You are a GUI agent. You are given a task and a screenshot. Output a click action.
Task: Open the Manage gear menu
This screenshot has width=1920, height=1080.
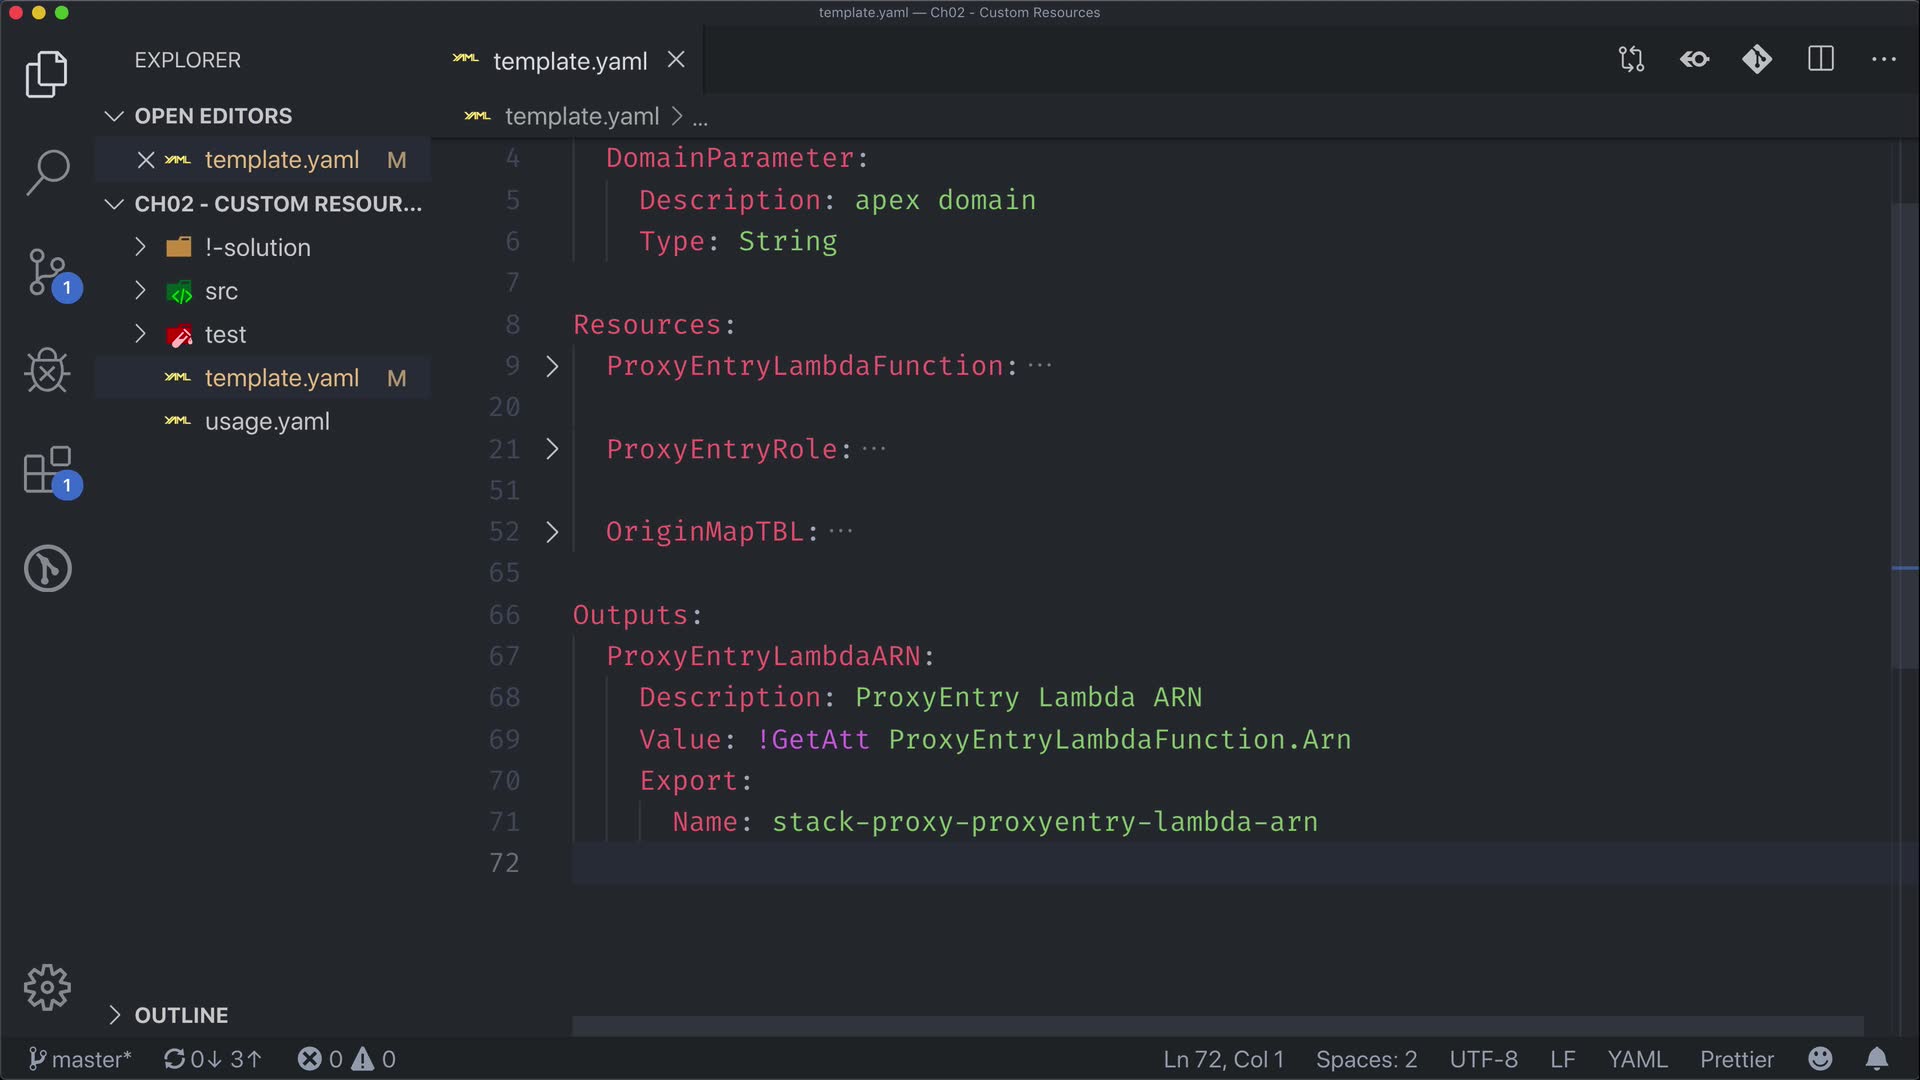47,988
